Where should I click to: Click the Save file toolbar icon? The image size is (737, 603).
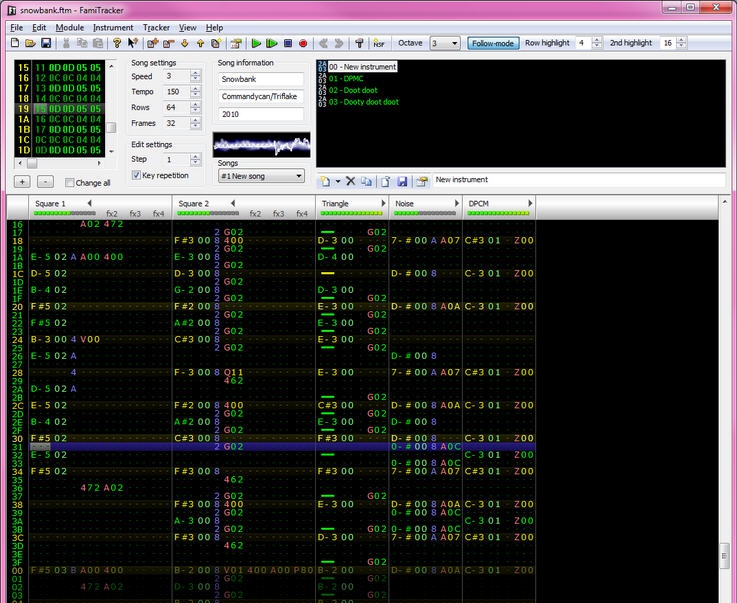[x=45, y=44]
